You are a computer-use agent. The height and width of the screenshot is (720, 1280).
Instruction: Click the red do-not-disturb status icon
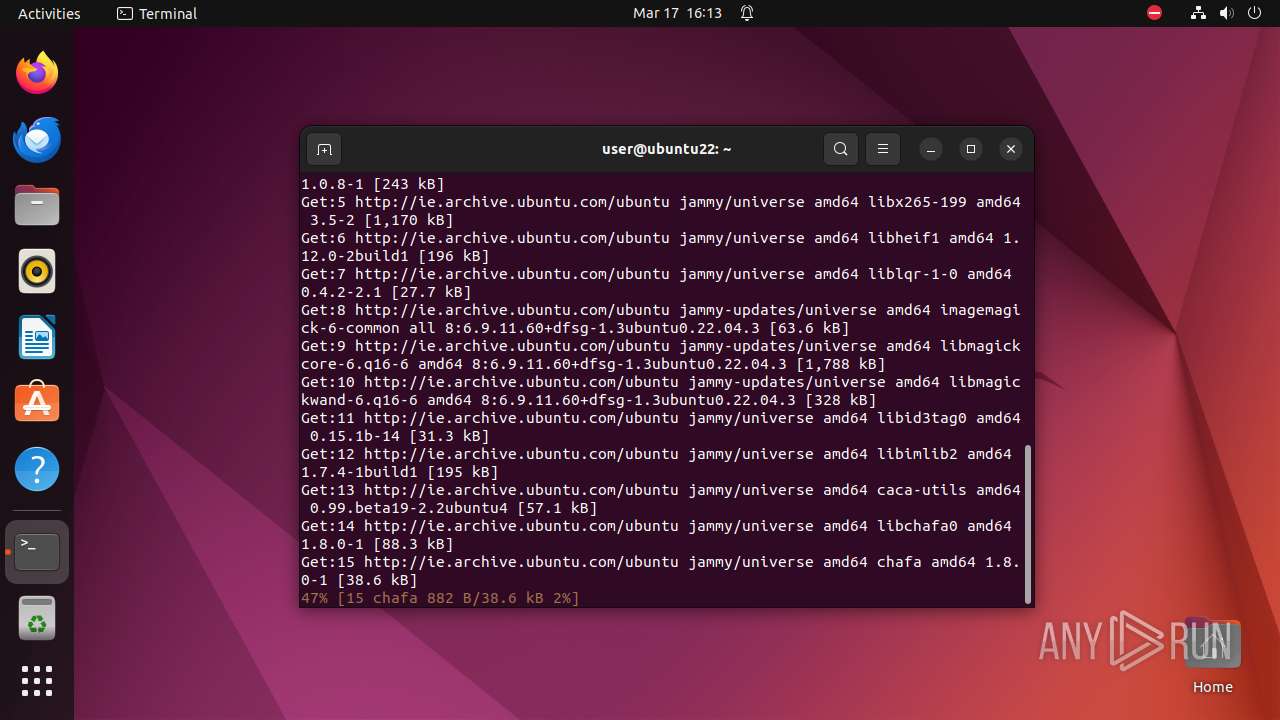coord(1155,13)
